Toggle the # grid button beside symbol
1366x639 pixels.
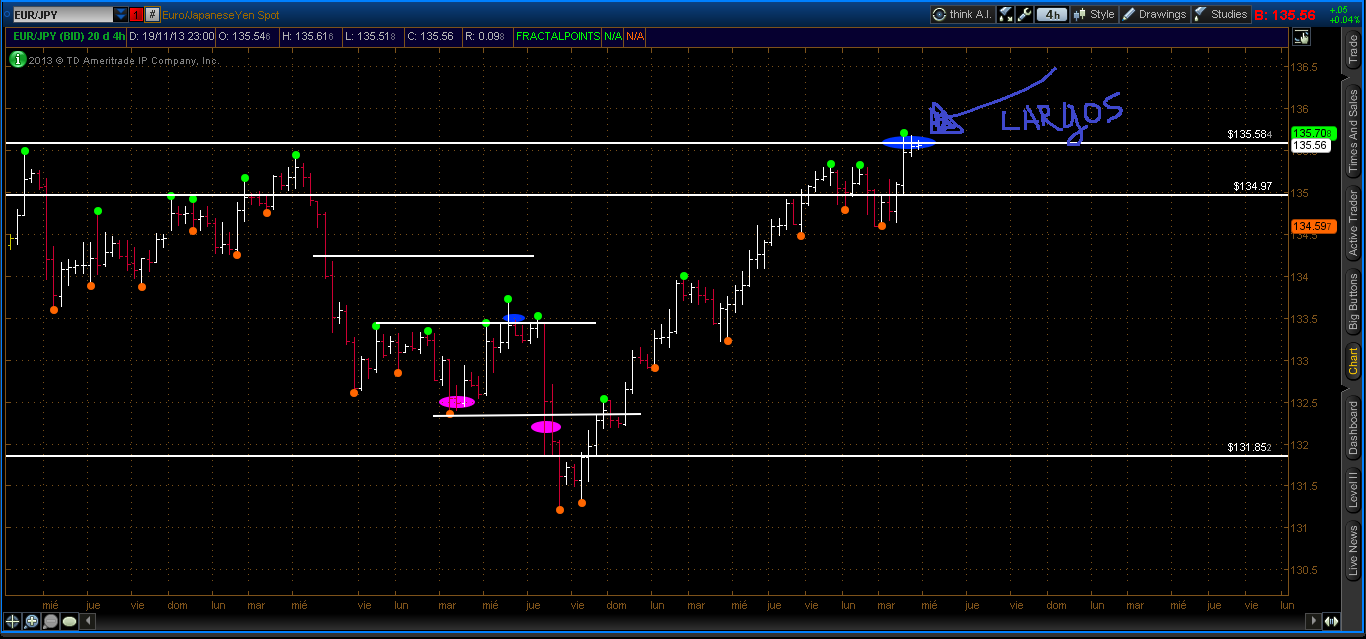click(x=152, y=15)
